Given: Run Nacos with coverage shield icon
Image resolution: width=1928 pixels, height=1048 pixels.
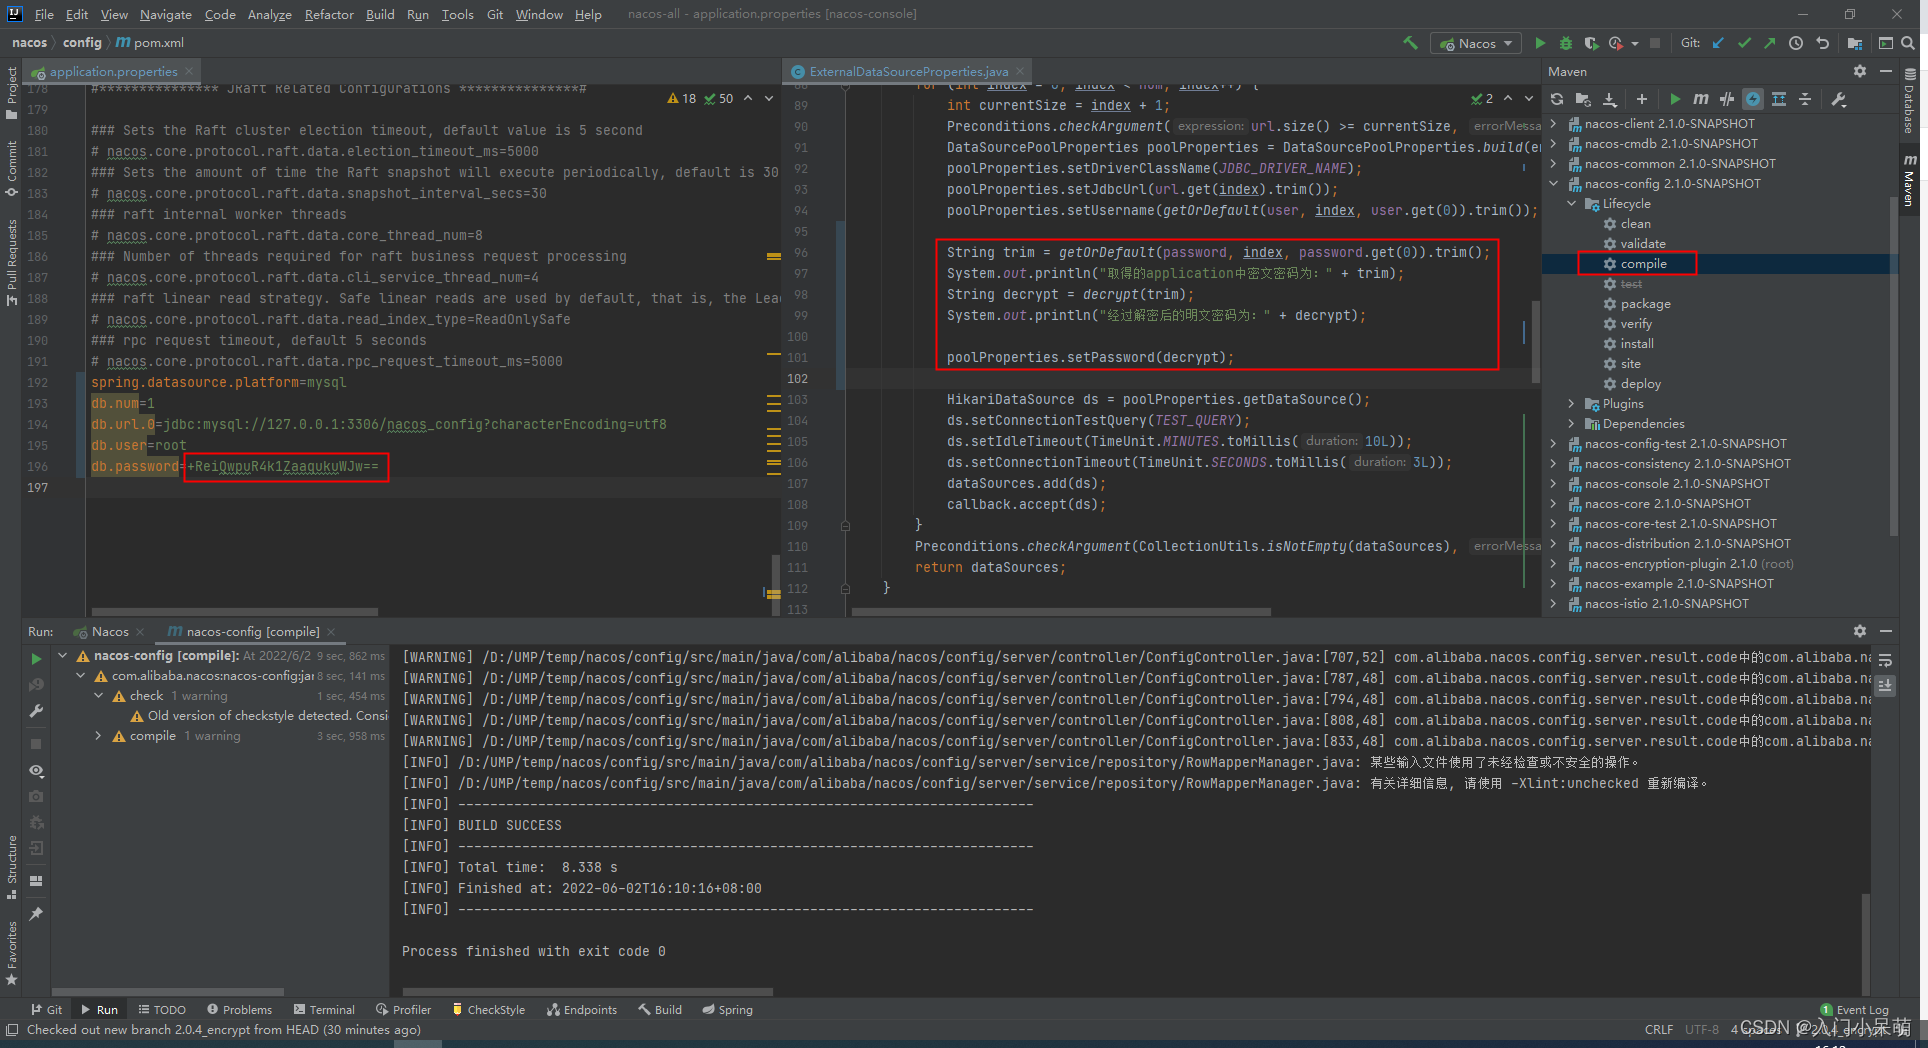Looking at the screenshot, I should 1591,43.
